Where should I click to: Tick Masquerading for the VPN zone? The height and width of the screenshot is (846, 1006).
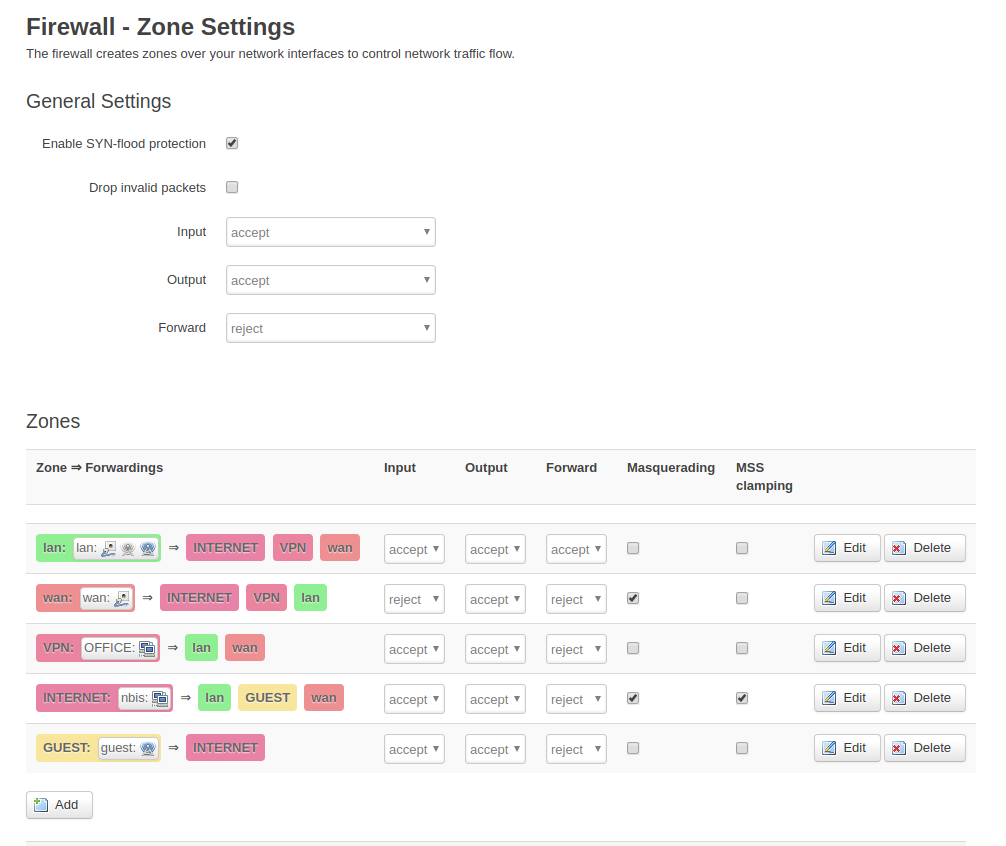[633, 648]
